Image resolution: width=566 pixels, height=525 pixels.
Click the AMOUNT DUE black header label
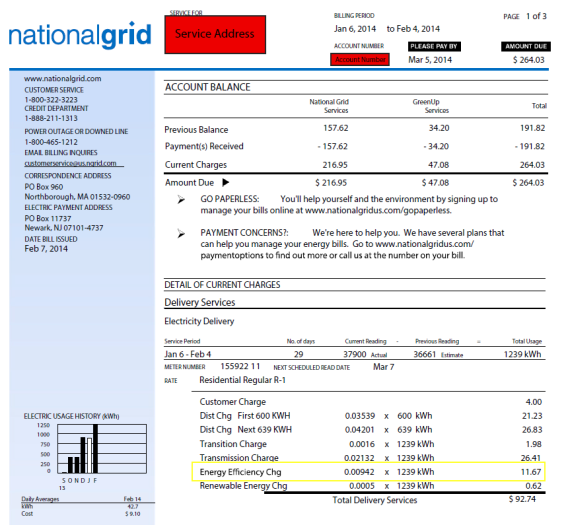tap(526, 46)
